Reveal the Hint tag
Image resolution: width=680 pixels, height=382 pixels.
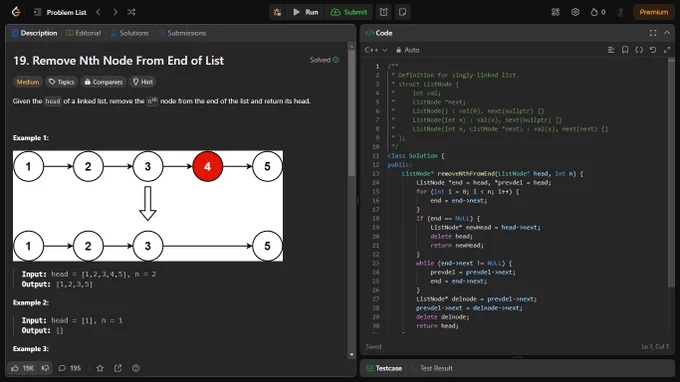[x=143, y=82]
